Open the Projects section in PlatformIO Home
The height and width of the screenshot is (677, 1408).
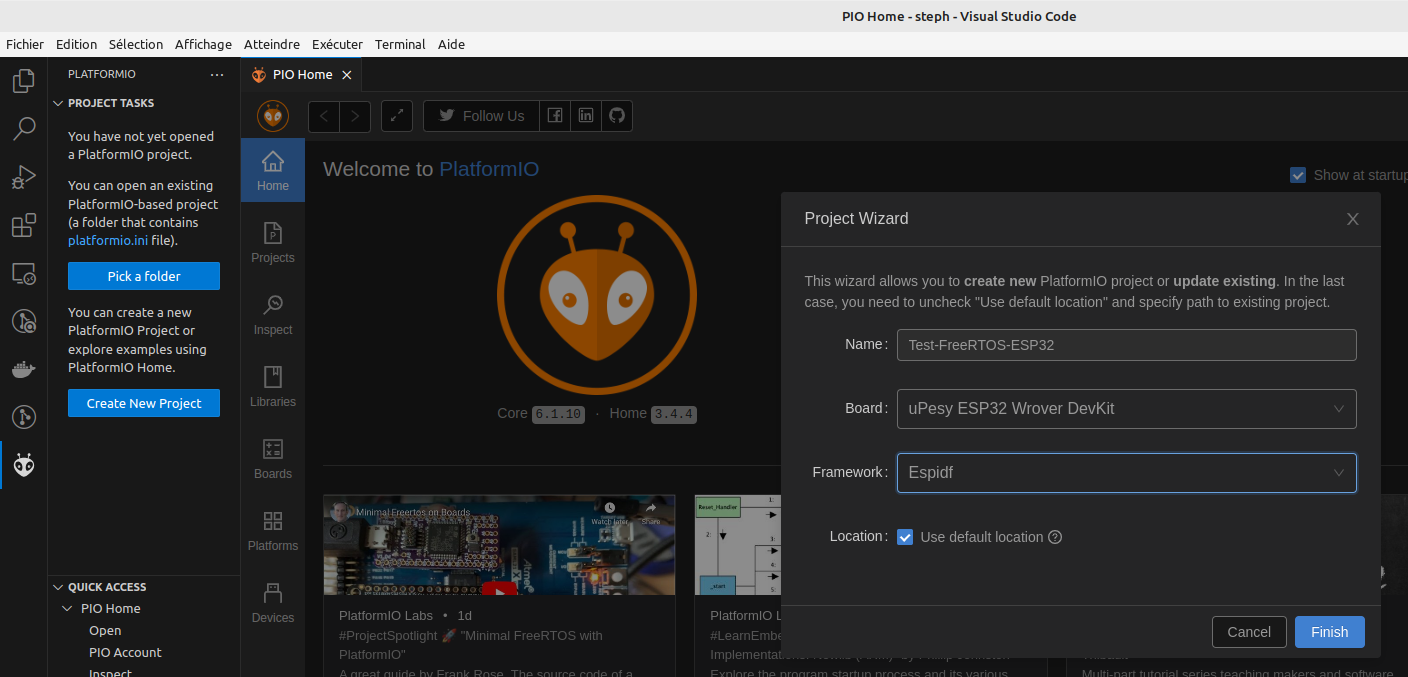click(x=272, y=240)
